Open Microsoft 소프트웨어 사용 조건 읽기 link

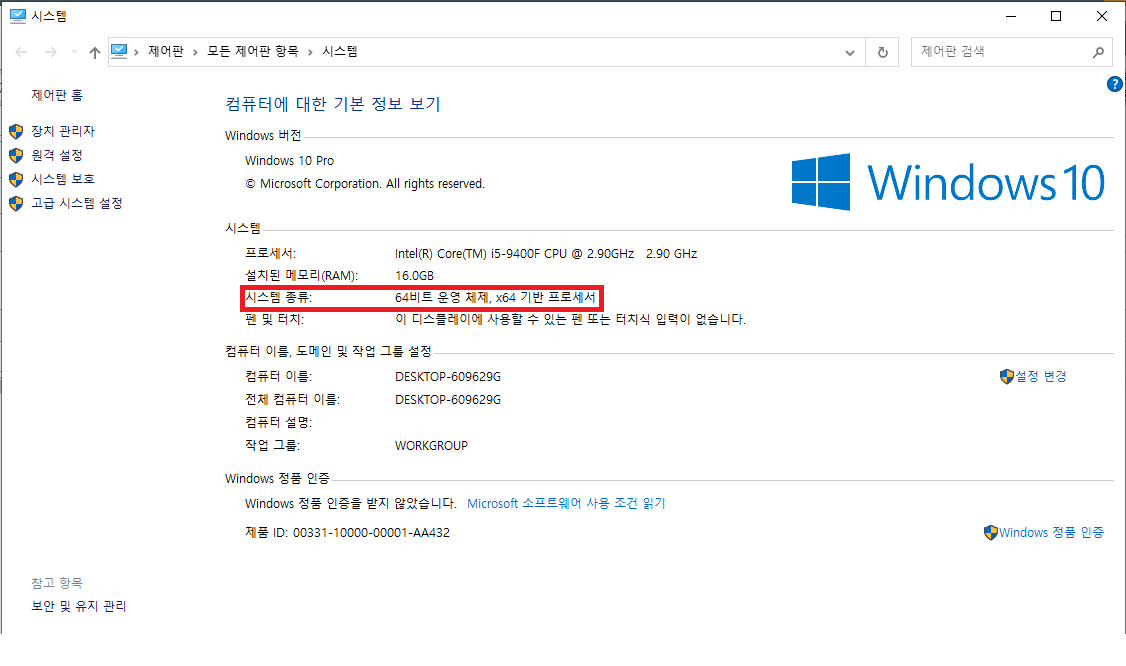567,504
